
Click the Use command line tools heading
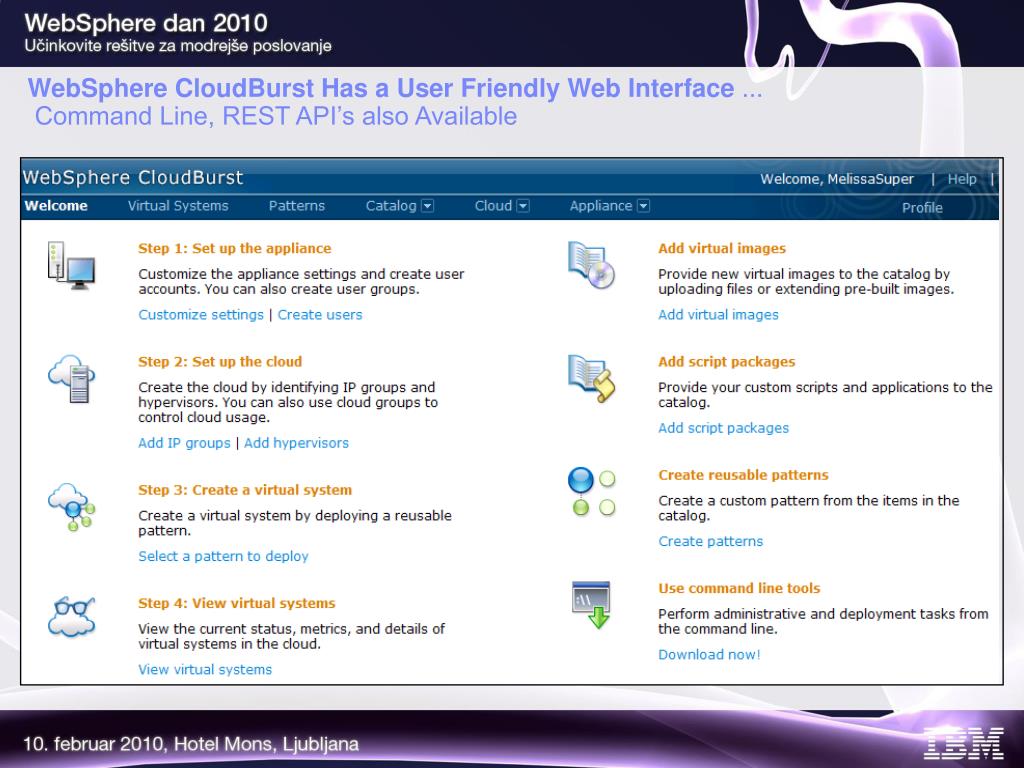coord(739,588)
